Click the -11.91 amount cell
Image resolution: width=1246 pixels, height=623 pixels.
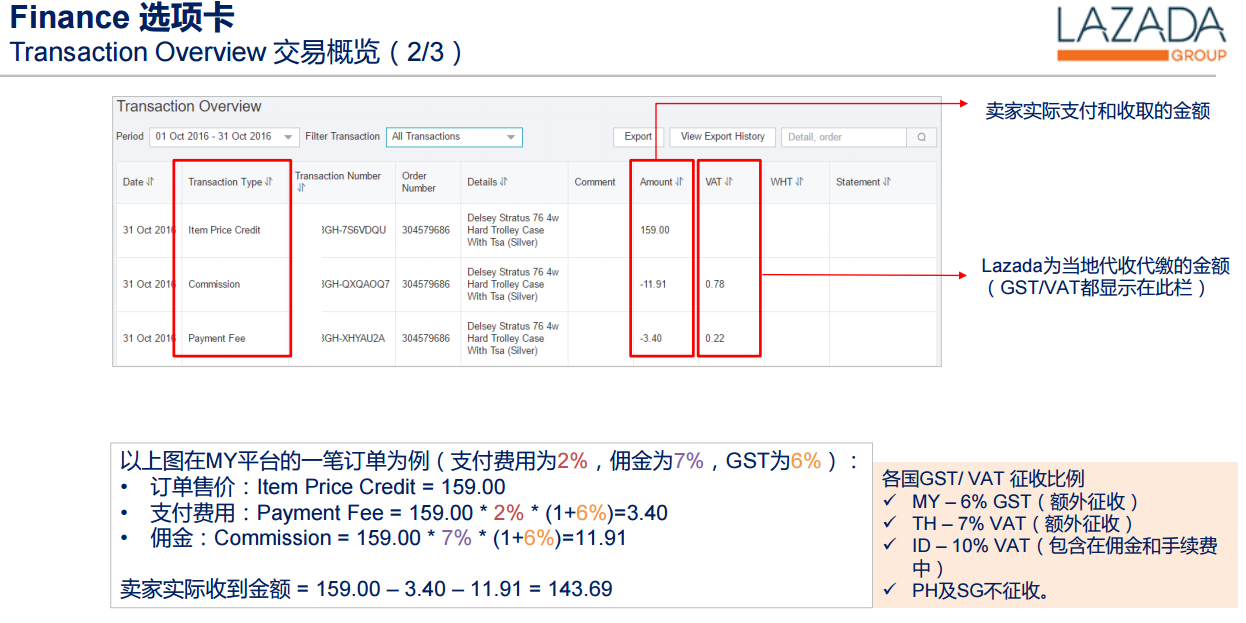pos(653,284)
